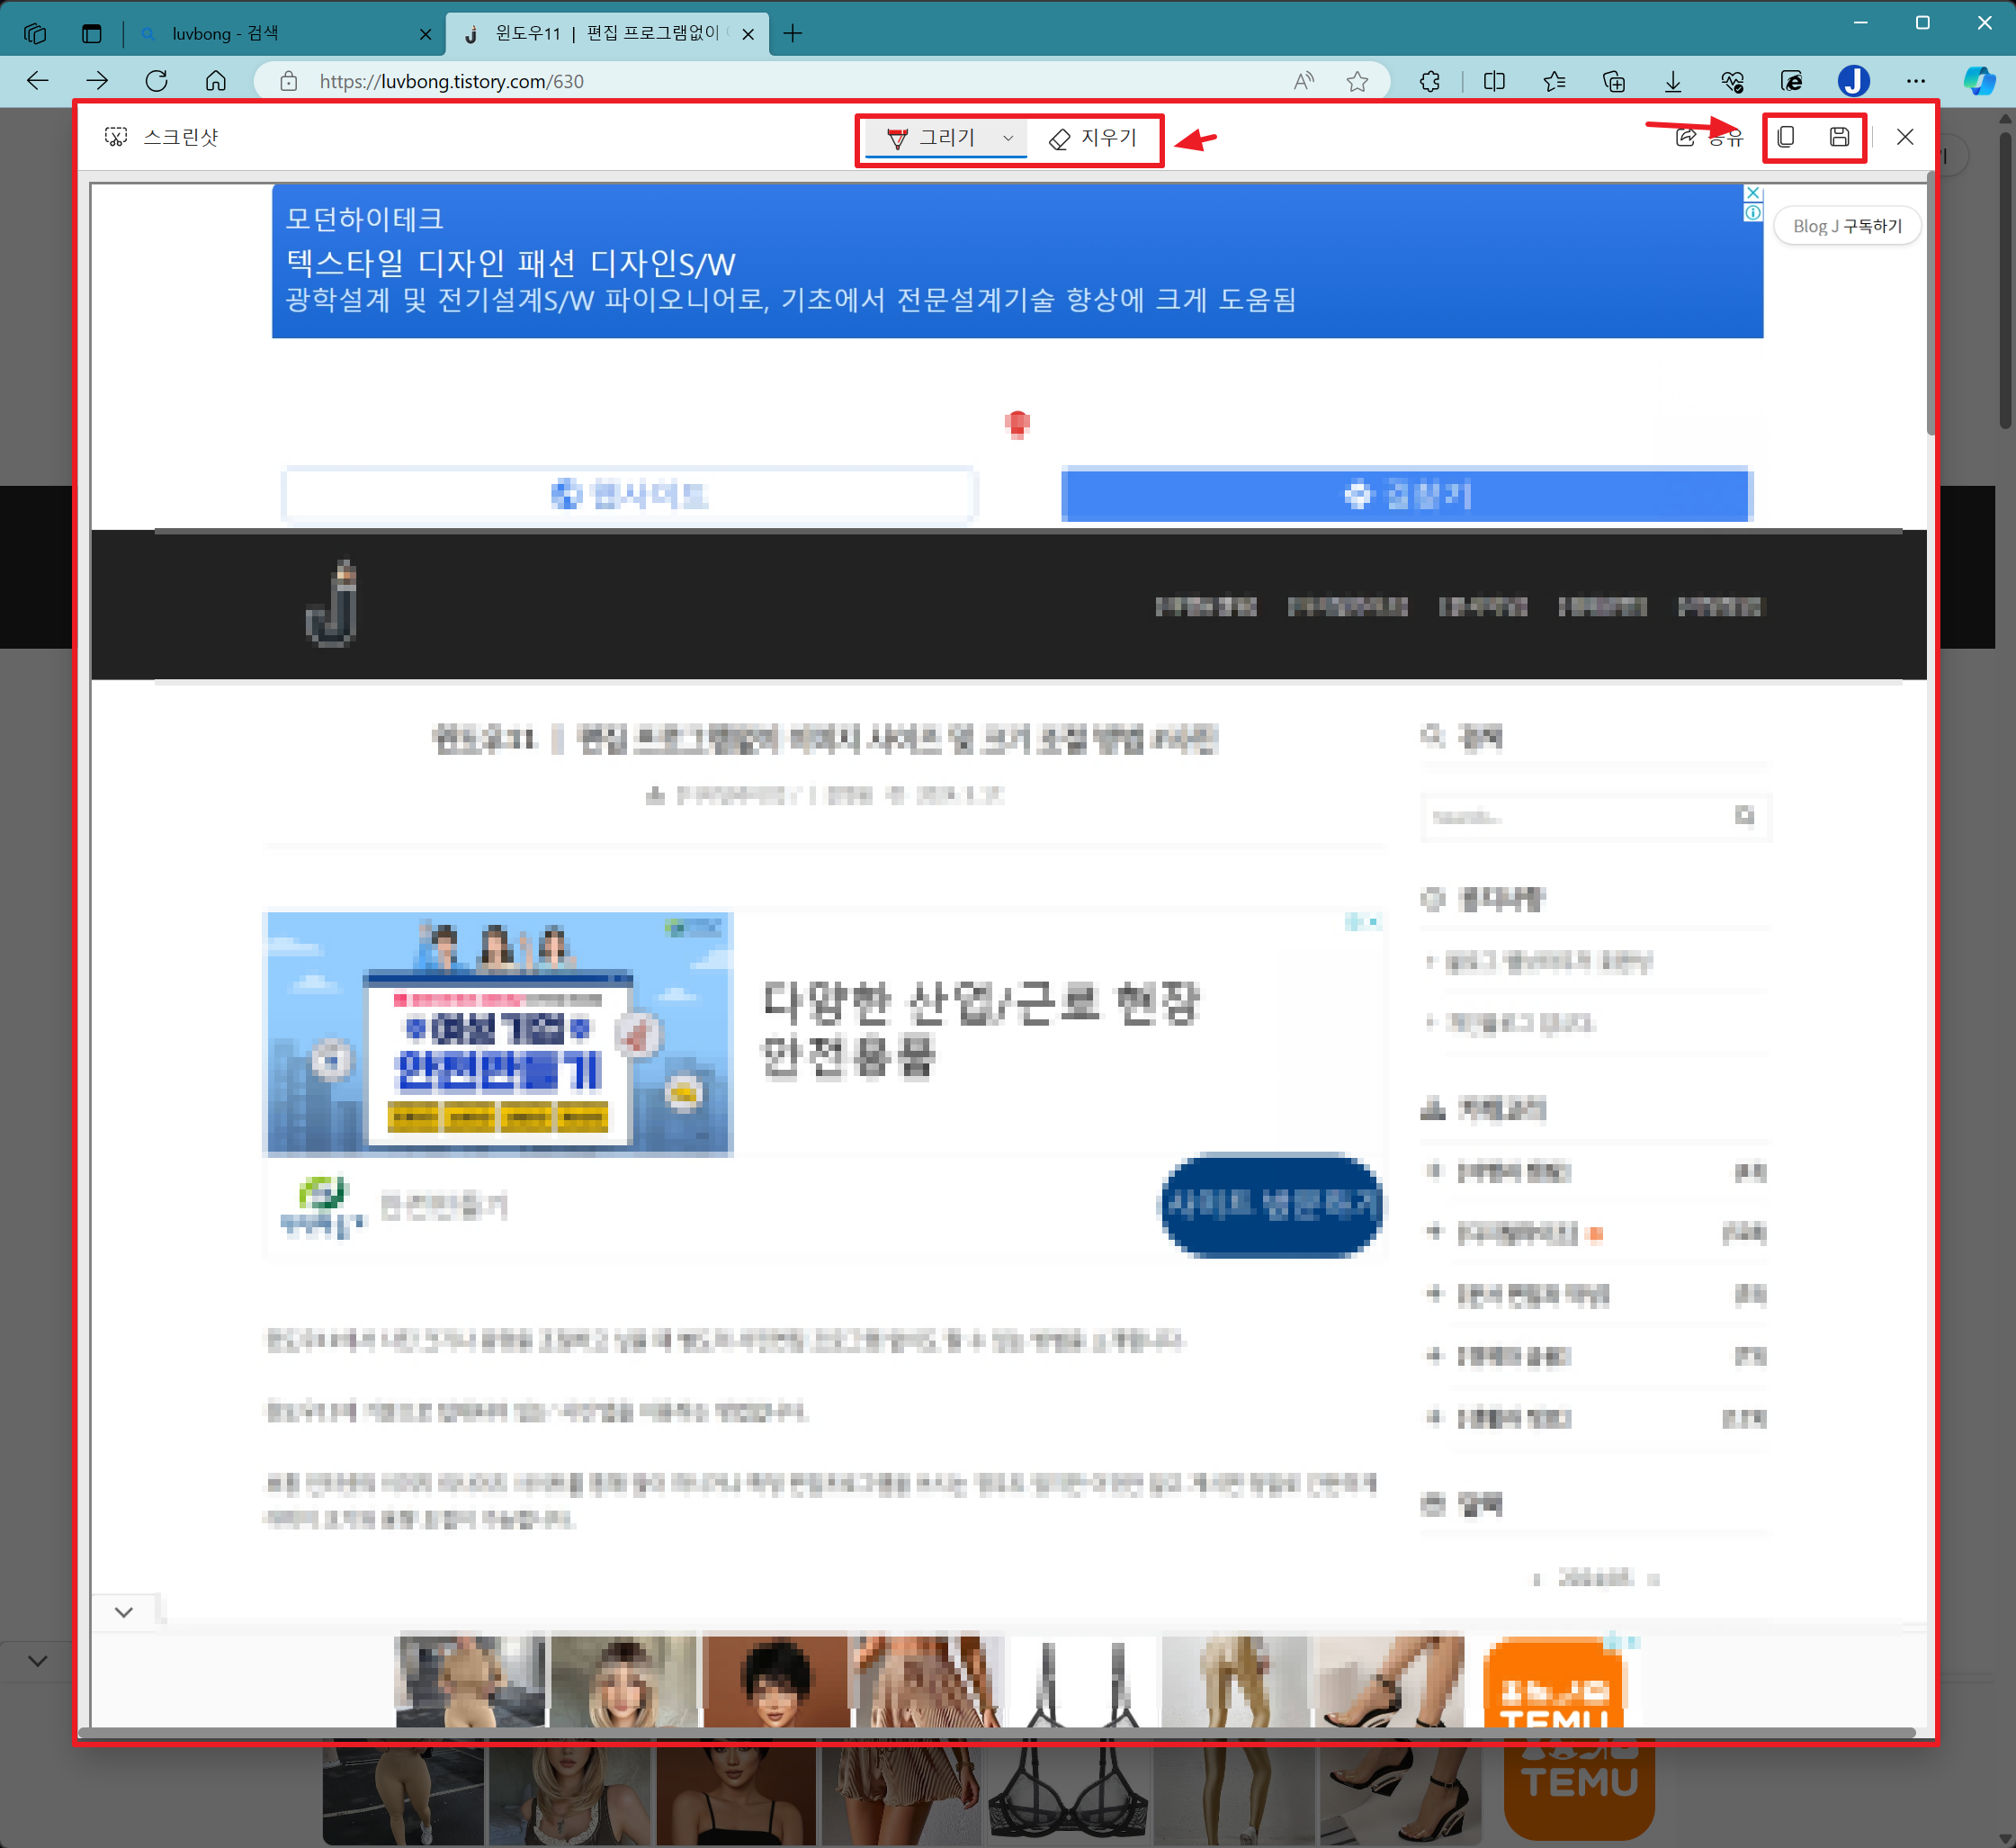Click the Blog J 구독하기 subscribe button

[1846, 226]
